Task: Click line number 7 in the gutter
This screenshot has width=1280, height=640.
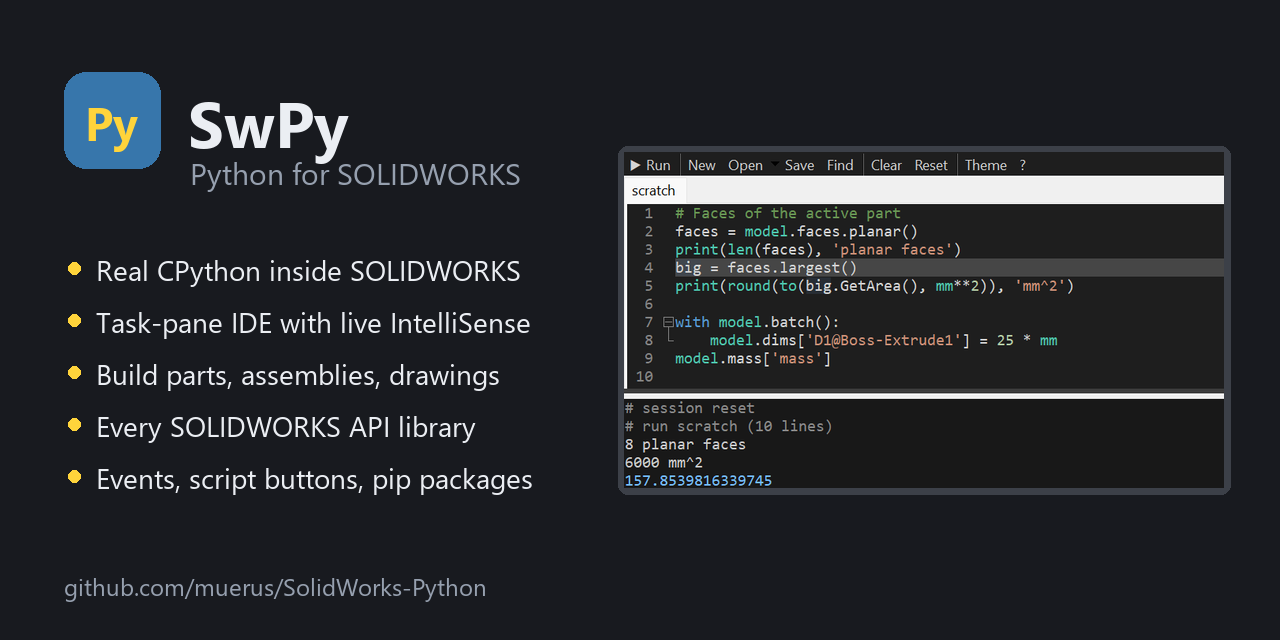Action: [x=648, y=322]
